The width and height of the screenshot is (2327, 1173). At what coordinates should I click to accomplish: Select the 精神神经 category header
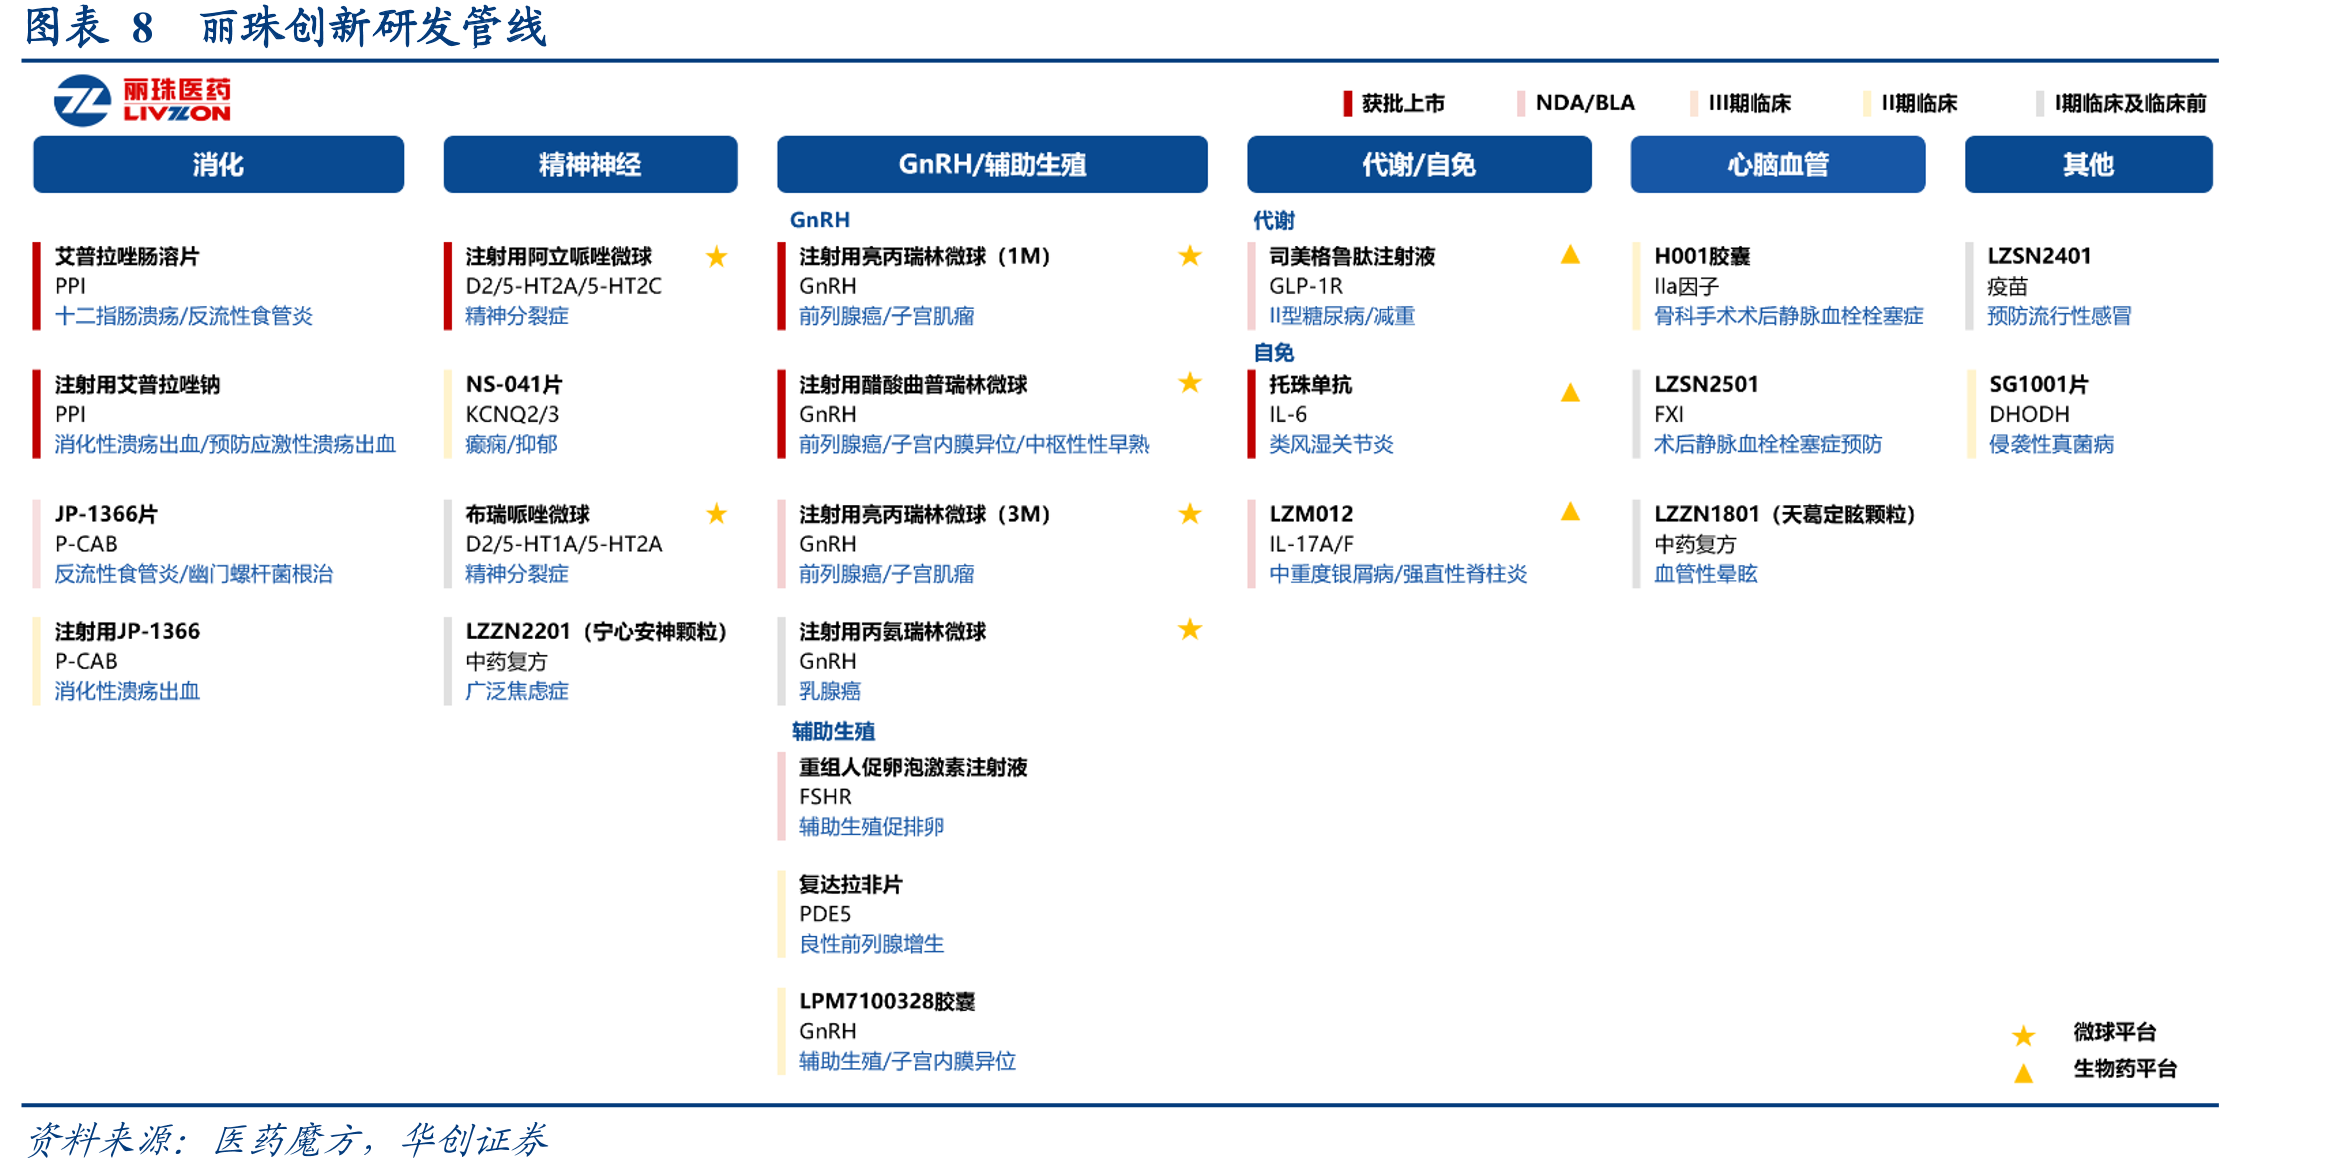(x=590, y=164)
